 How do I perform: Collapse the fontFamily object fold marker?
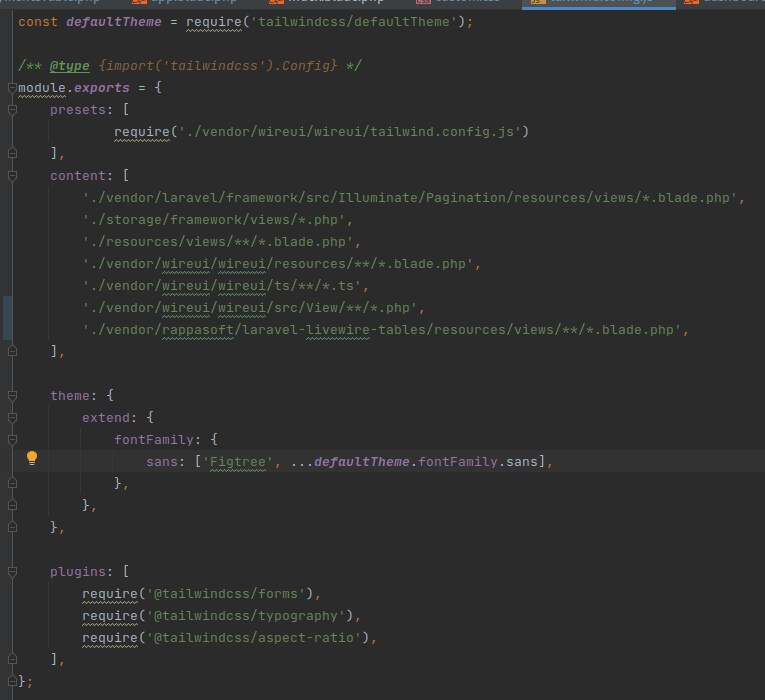(x=13, y=440)
